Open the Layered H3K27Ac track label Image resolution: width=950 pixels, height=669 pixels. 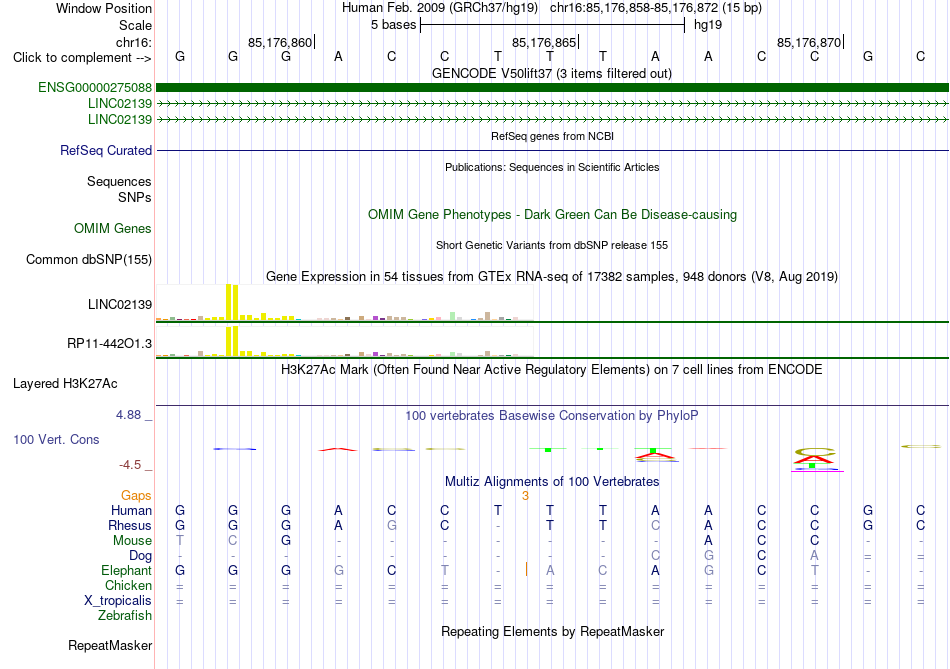(65, 384)
